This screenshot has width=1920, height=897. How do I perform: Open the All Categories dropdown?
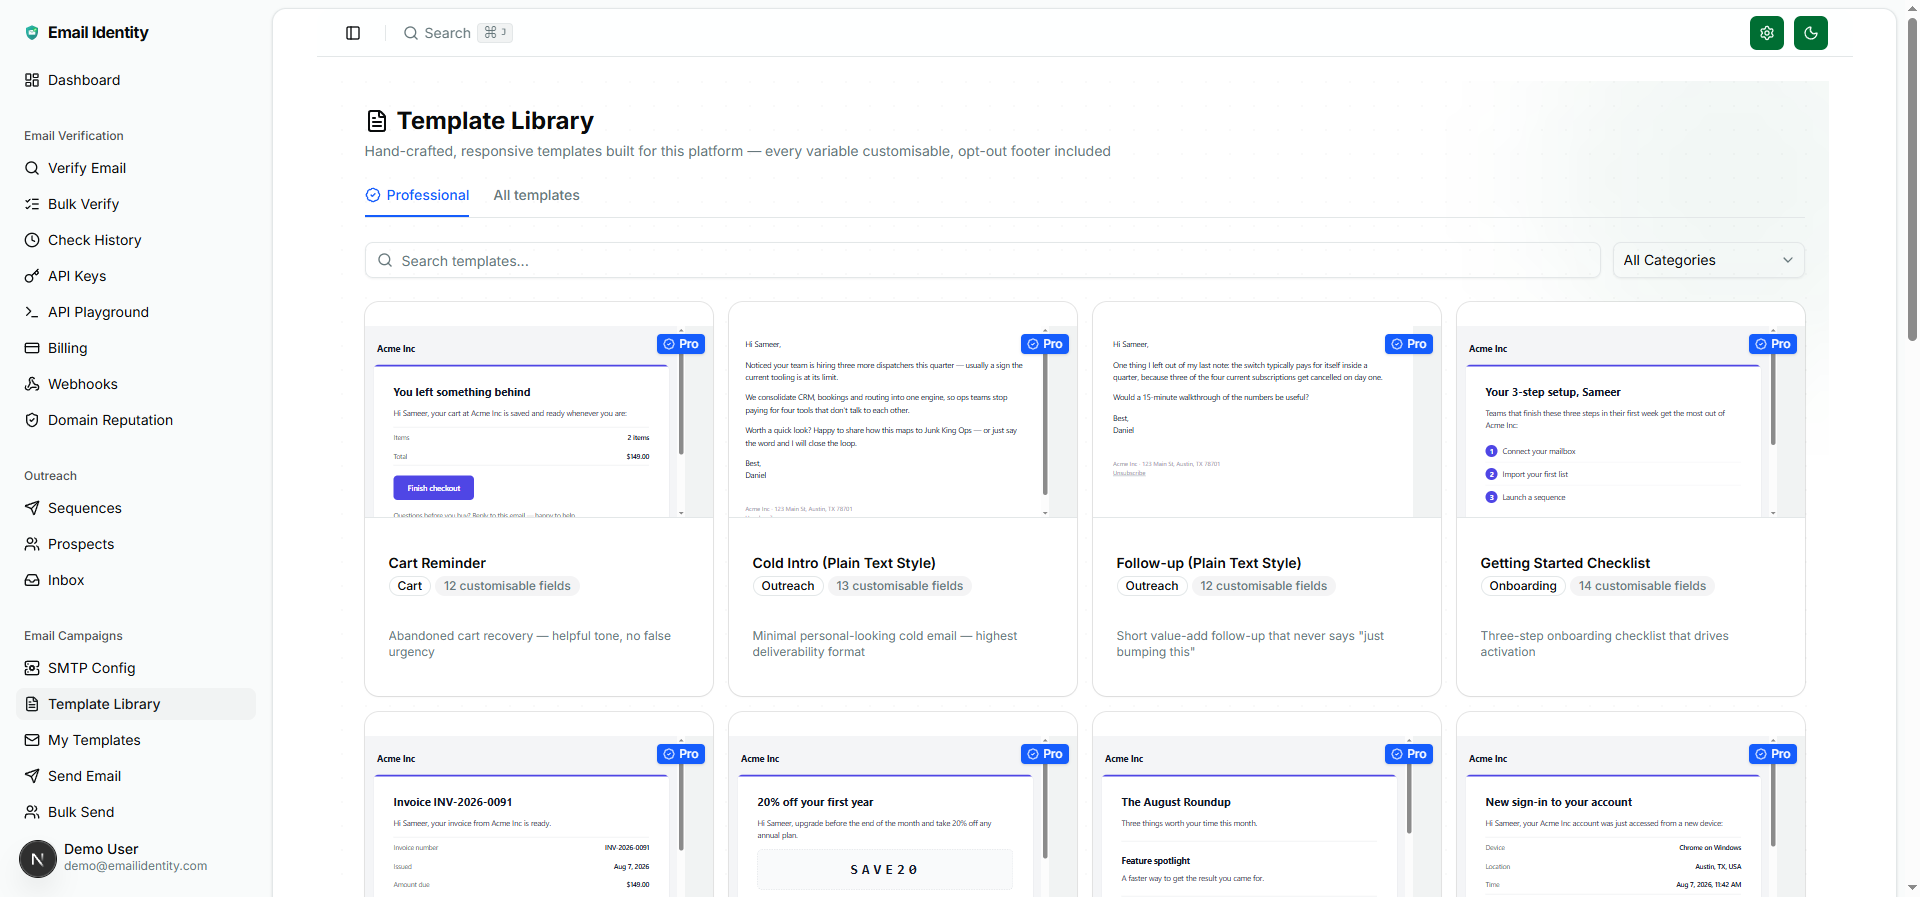[x=1708, y=260]
